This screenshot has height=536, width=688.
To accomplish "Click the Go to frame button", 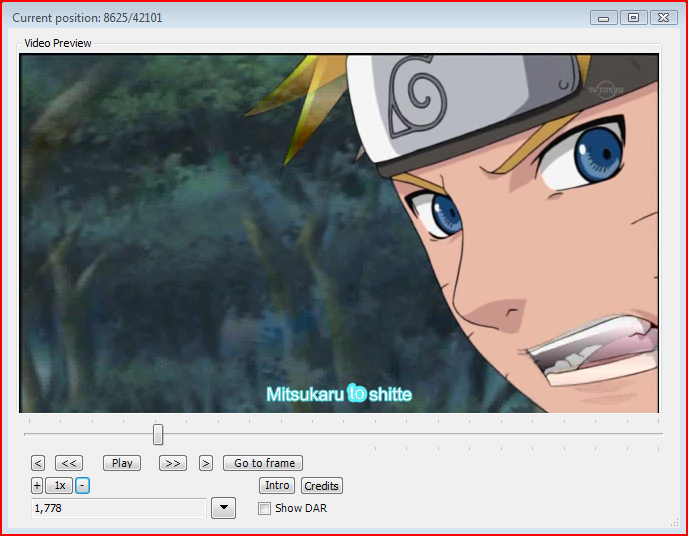I will pyautogui.click(x=262, y=463).
